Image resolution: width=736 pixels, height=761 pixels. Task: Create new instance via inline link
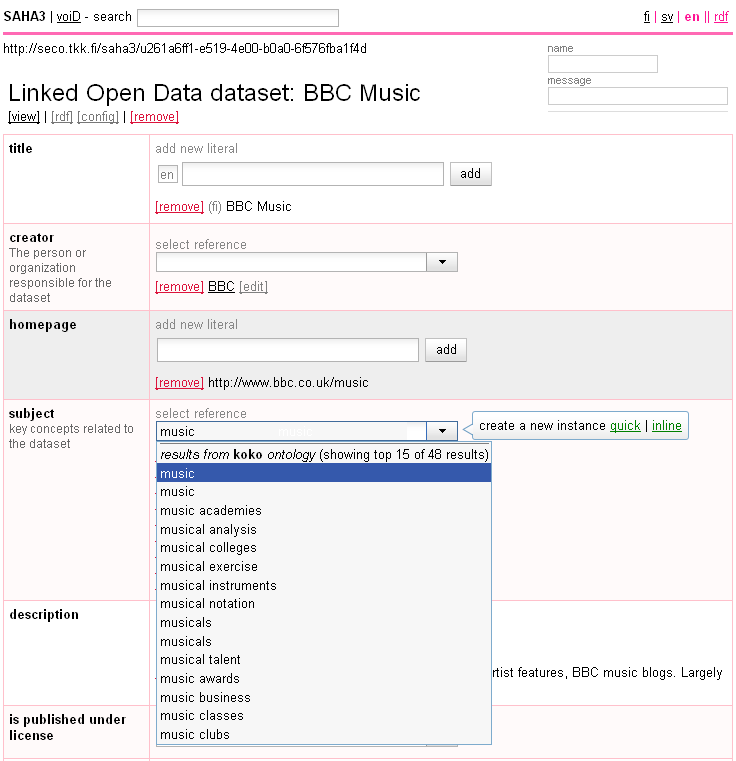click(667, 426)
